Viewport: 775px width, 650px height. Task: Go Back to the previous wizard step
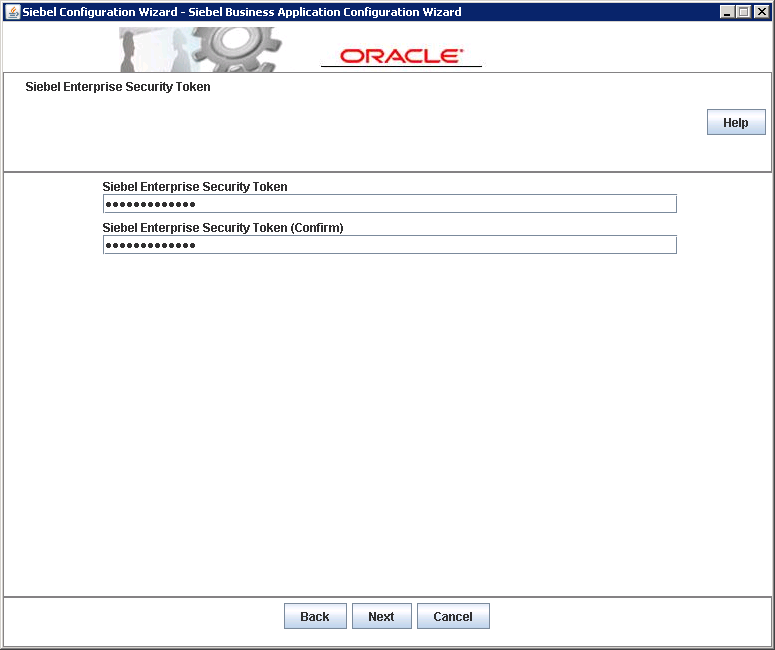[x=315, y=616]
